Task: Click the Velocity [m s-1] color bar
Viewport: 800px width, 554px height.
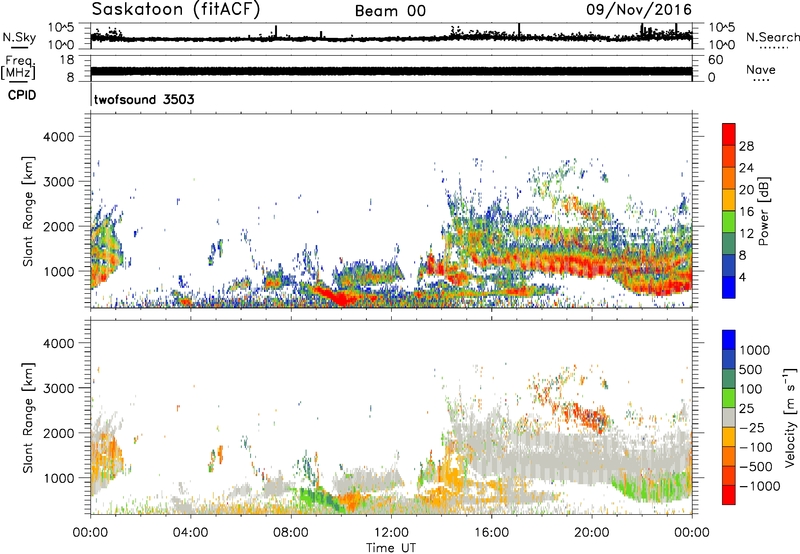Action: [729, 417]
